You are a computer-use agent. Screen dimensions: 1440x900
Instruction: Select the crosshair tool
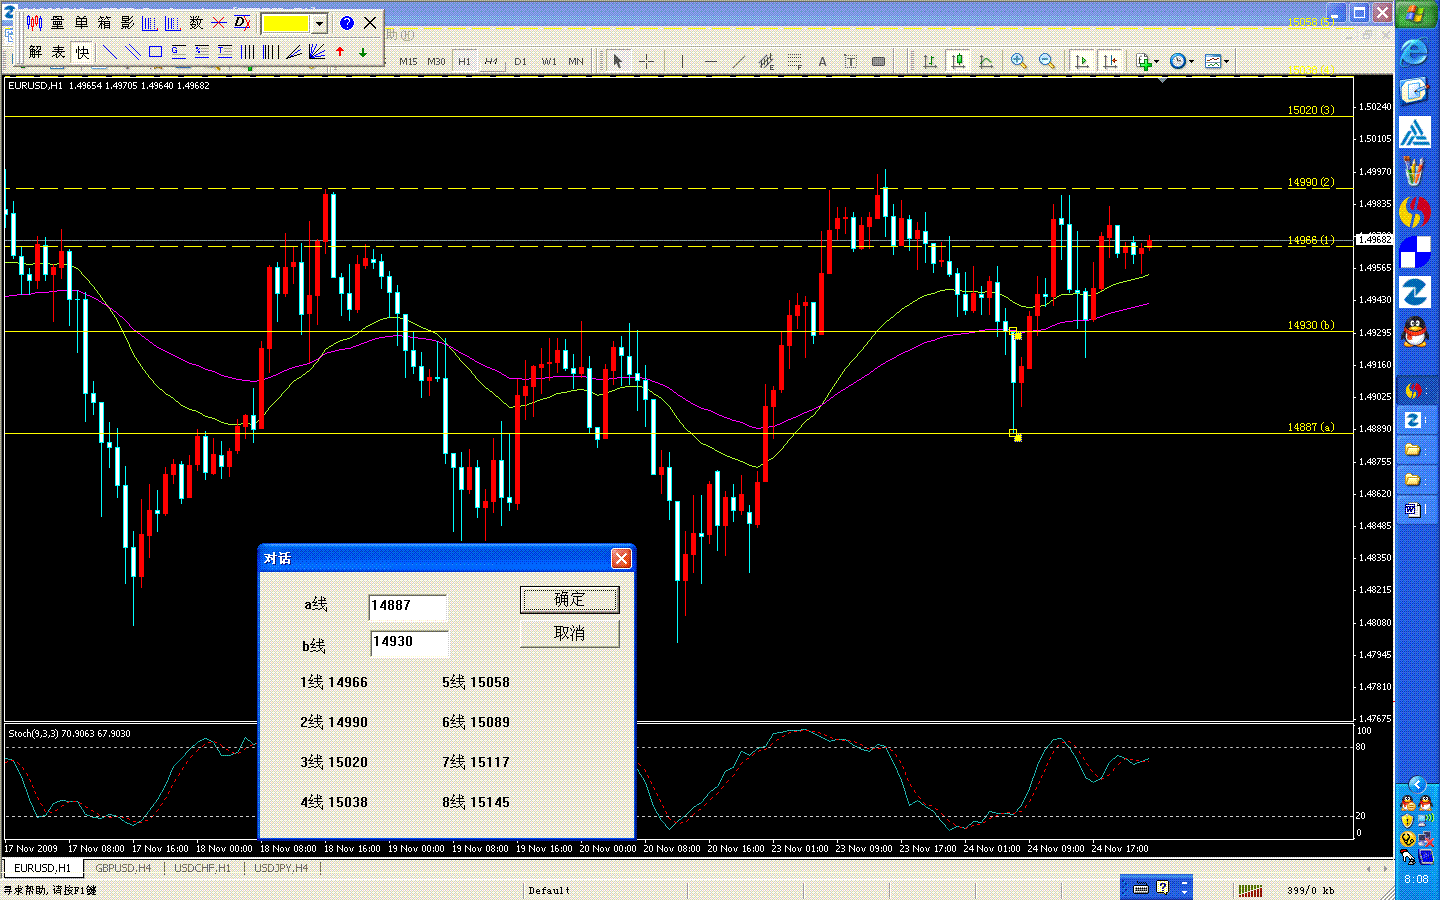646,62
